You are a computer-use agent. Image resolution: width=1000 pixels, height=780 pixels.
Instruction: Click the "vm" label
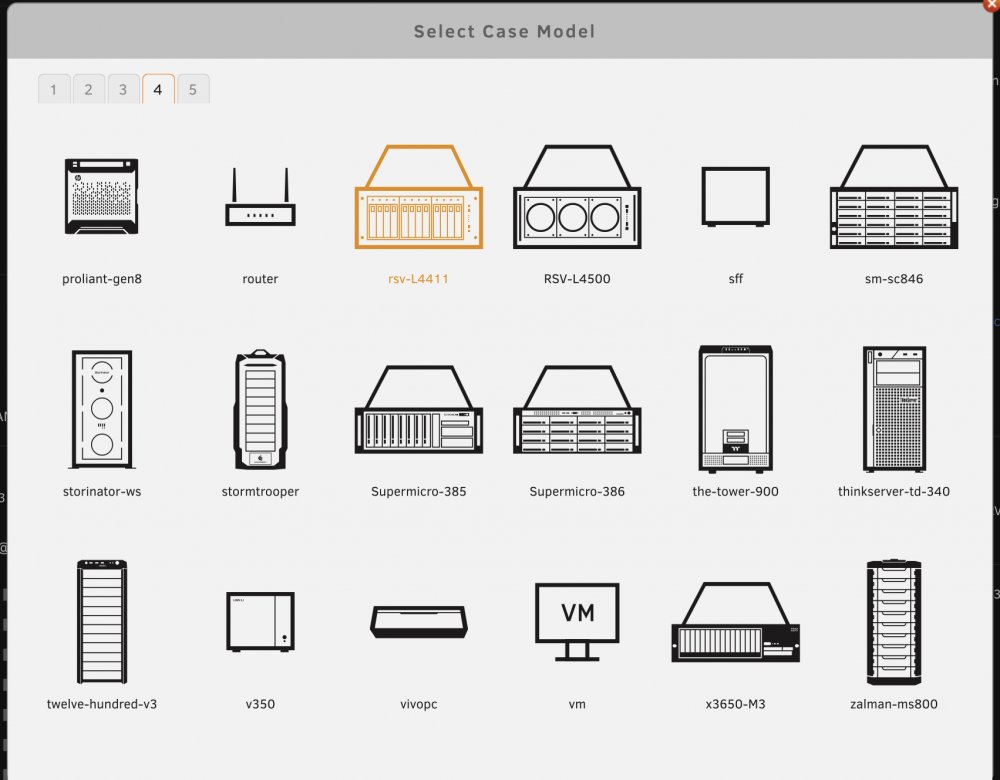[x=577, y=704]
